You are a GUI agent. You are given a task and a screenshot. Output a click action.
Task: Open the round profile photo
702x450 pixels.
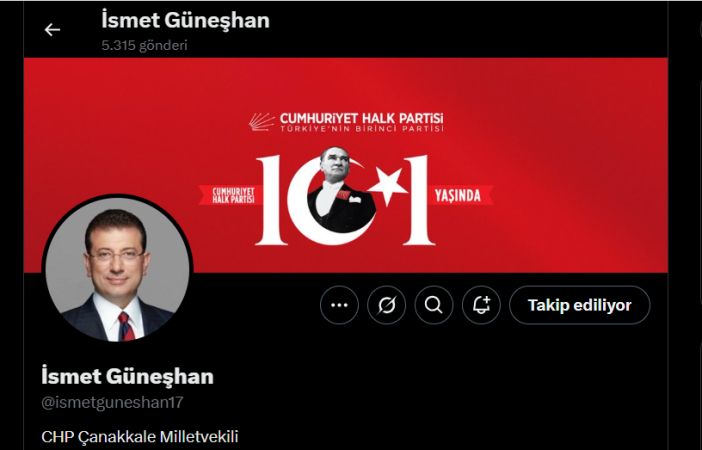117,268
